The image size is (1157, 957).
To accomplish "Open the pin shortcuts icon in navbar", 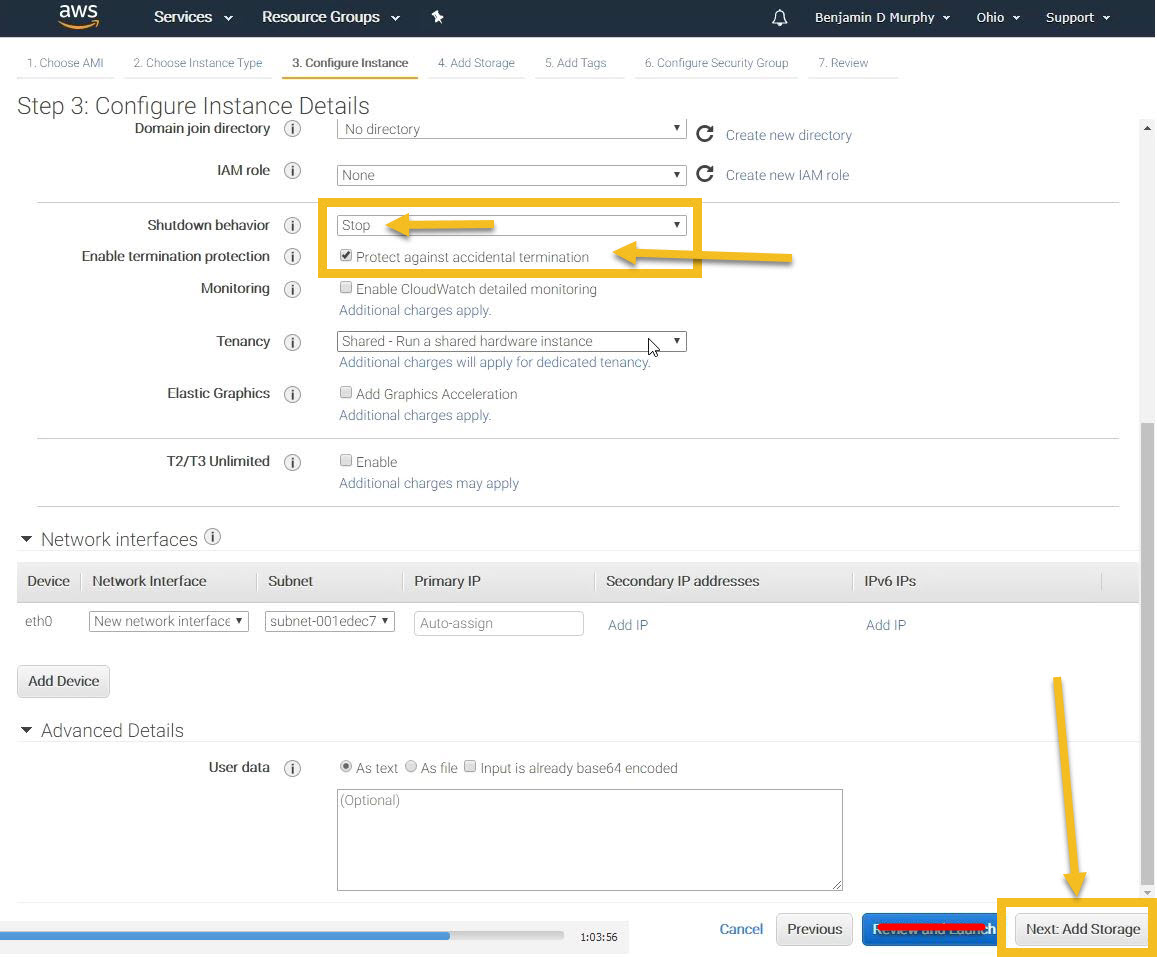I will (x=438, y=17).
